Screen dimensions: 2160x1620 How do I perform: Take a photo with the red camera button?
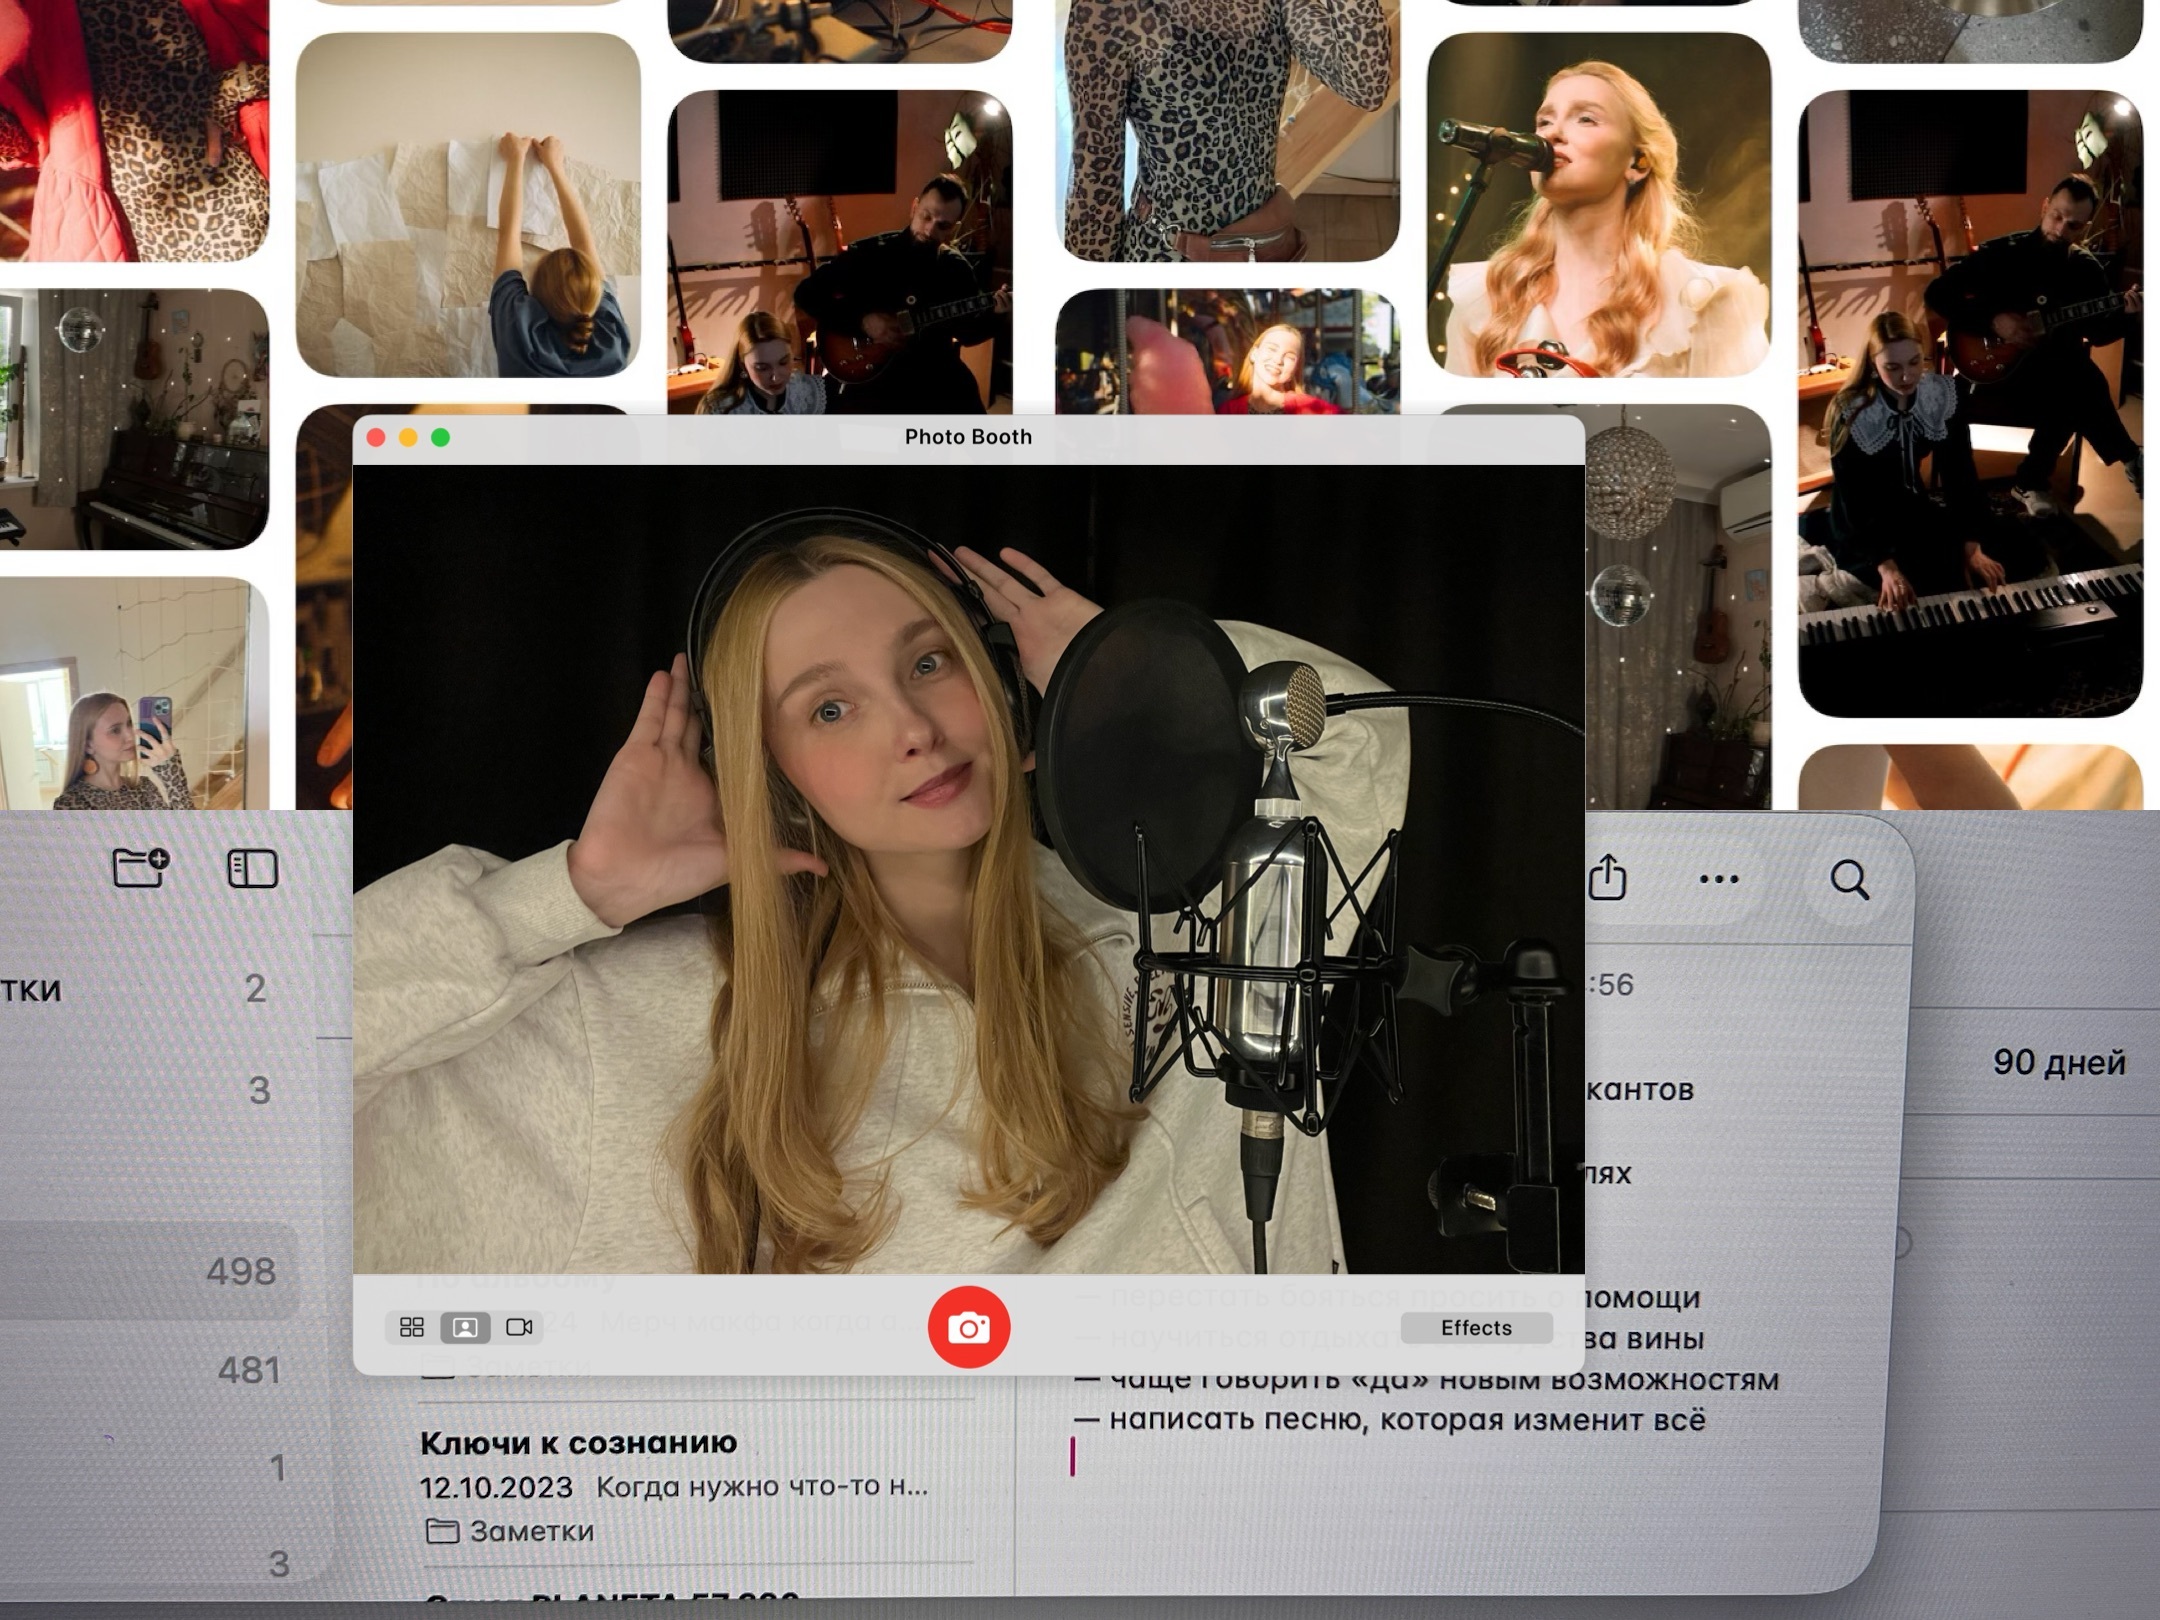(x=968, y=1327)
